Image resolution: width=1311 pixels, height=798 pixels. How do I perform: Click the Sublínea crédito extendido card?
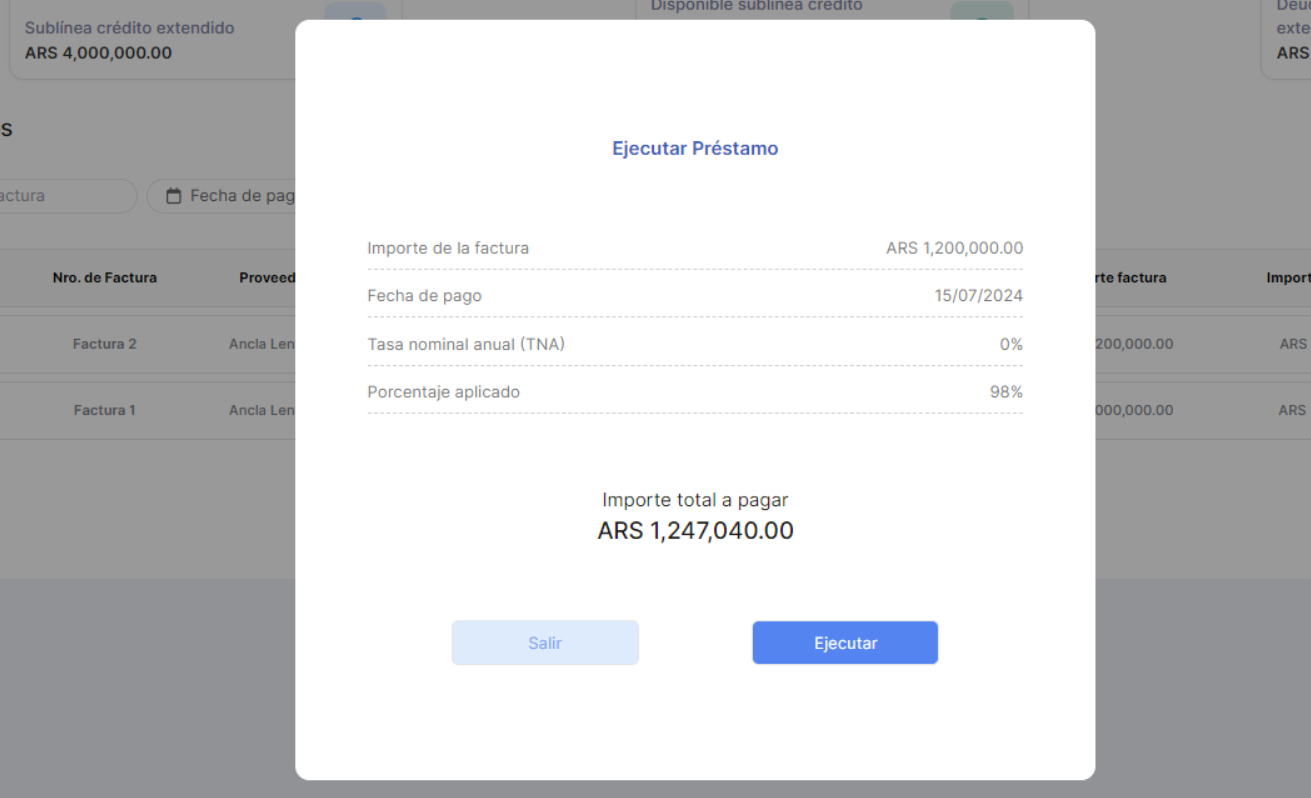point(150,40)
